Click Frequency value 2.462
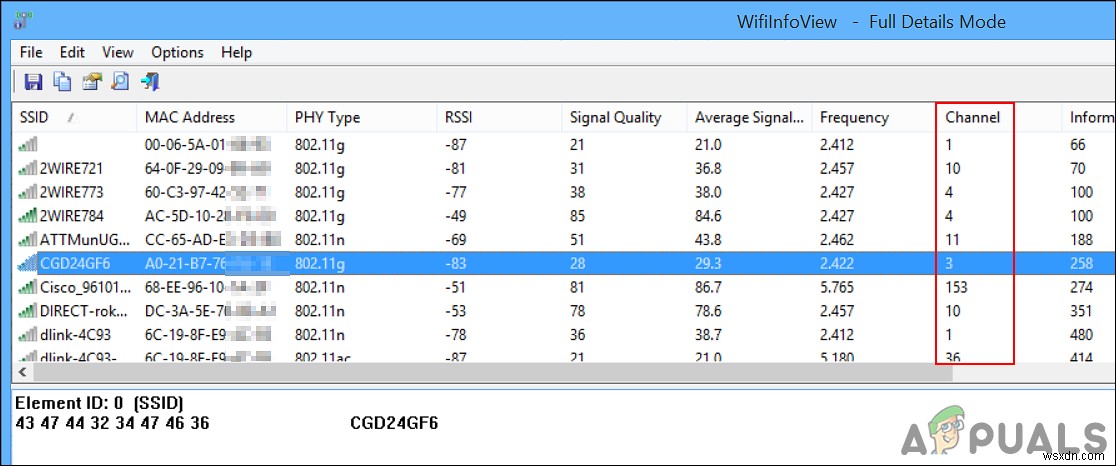 (x=838, y=239)
